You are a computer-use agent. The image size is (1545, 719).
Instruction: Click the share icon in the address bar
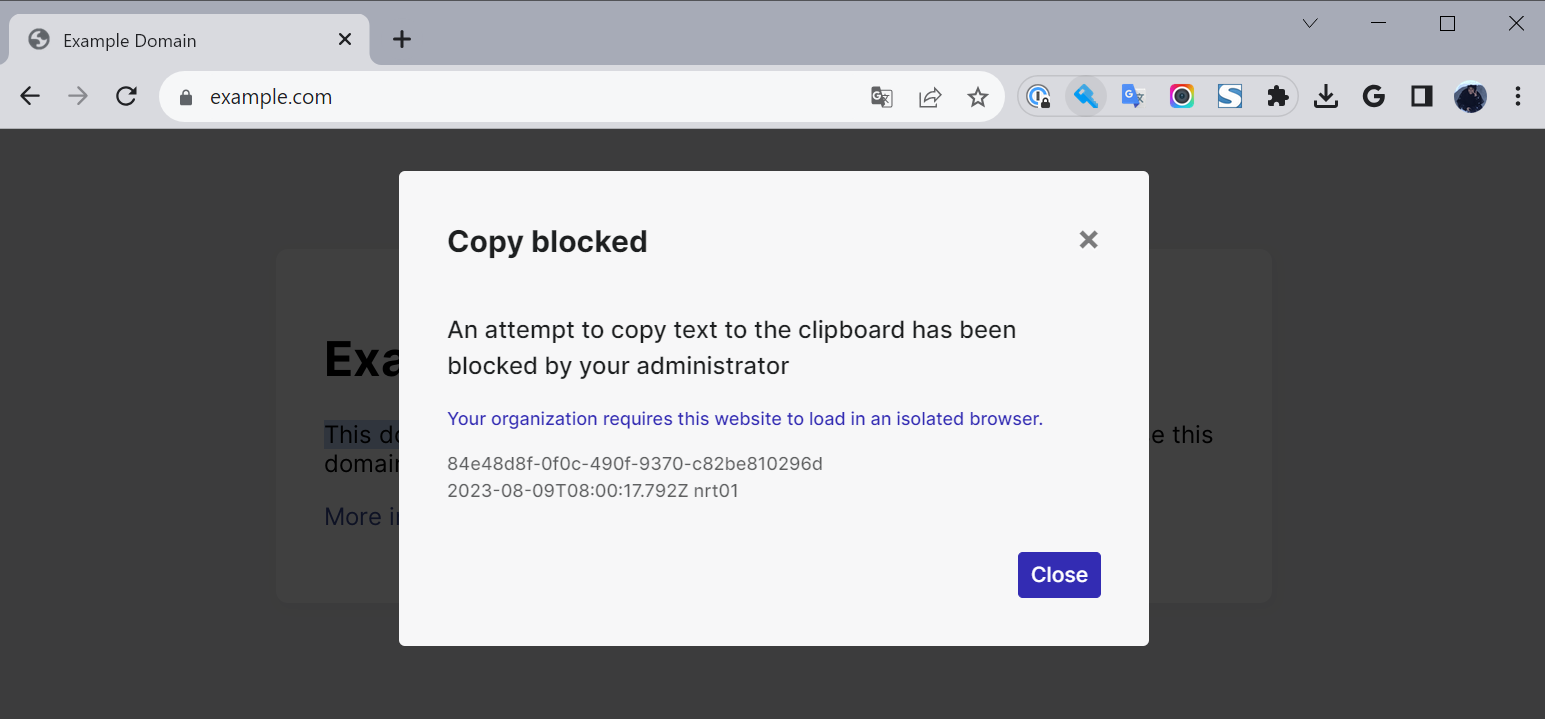pyautogui.click(x=930, y=96)
